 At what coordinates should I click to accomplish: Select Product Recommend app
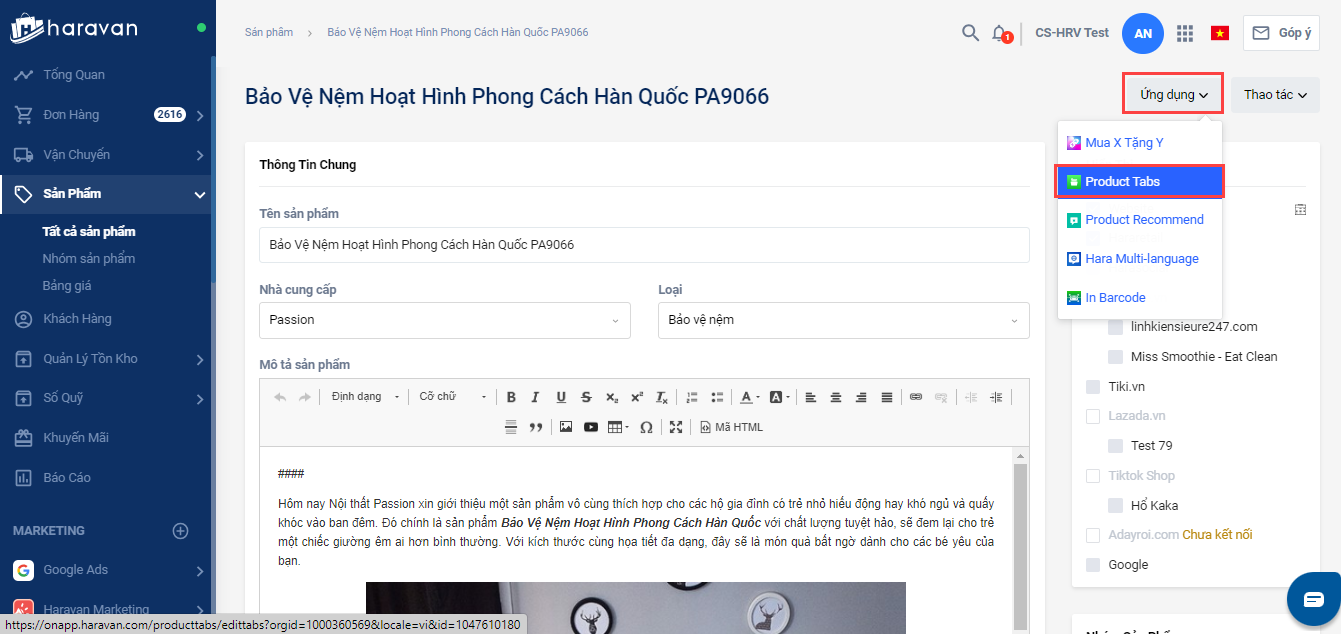click(x=1140, y=220)
